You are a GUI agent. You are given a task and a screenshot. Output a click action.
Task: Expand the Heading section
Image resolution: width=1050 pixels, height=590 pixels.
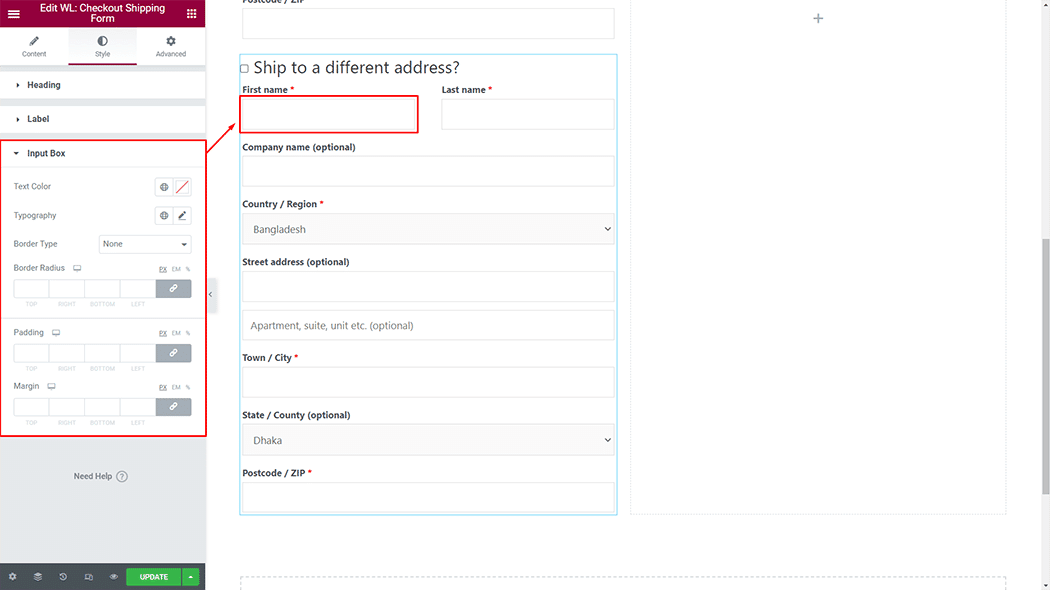[44, 85]
